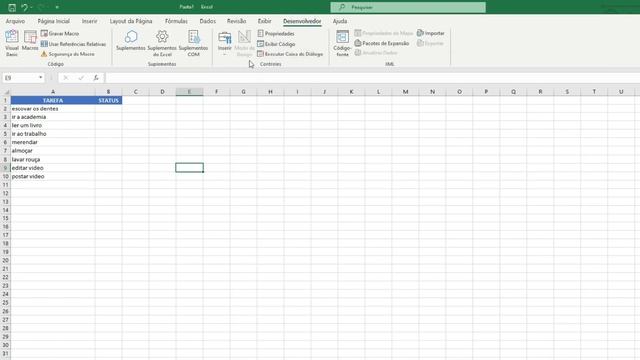Switch to the Página Inicial tab

53,21
